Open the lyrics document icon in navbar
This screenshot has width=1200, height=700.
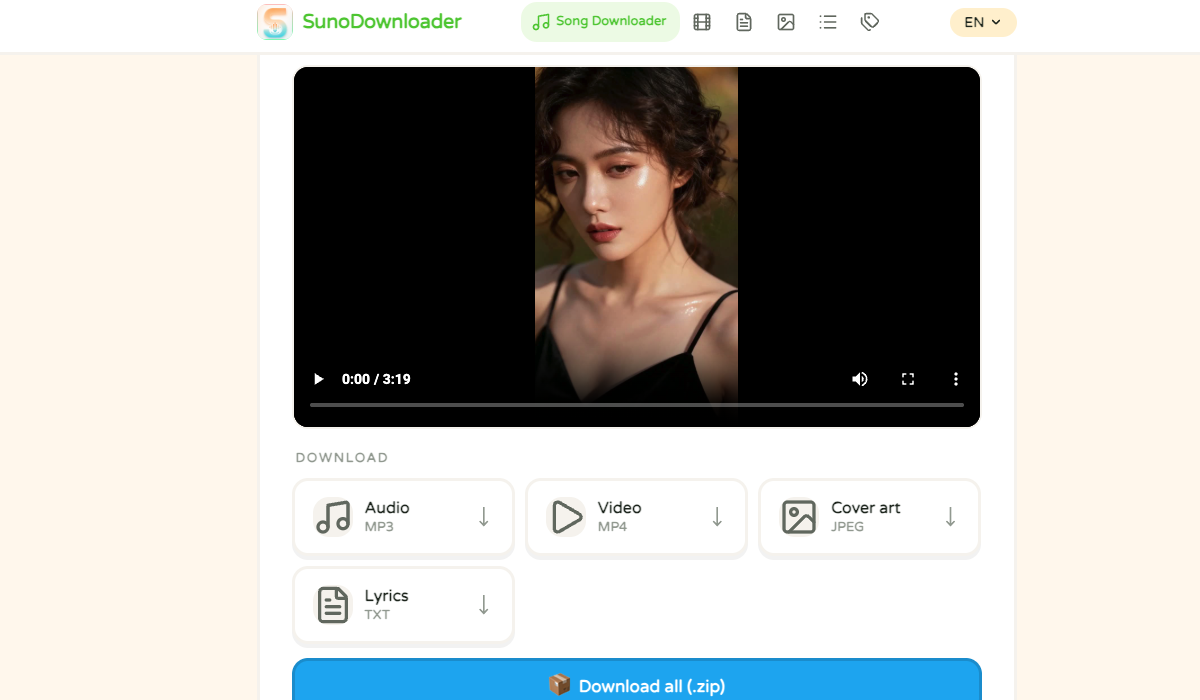click(744, 21)
